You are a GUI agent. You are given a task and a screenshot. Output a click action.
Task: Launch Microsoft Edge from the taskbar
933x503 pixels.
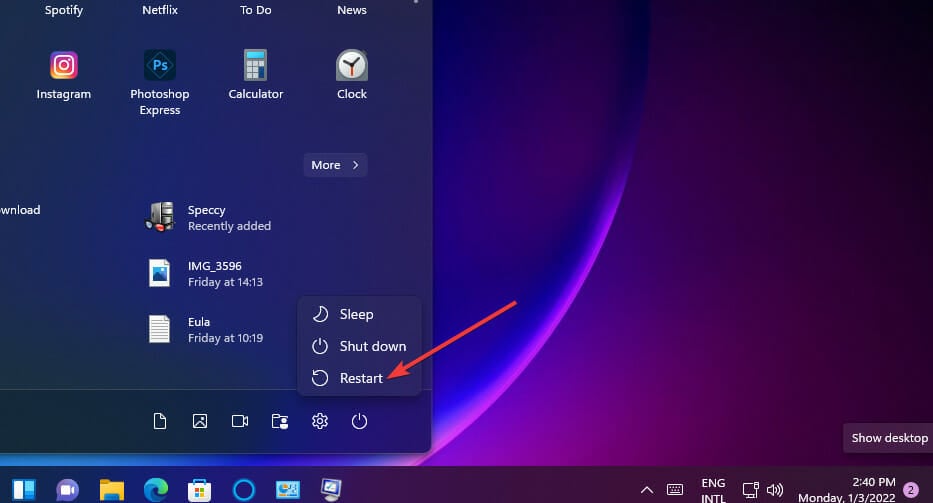tap(155, 489)
